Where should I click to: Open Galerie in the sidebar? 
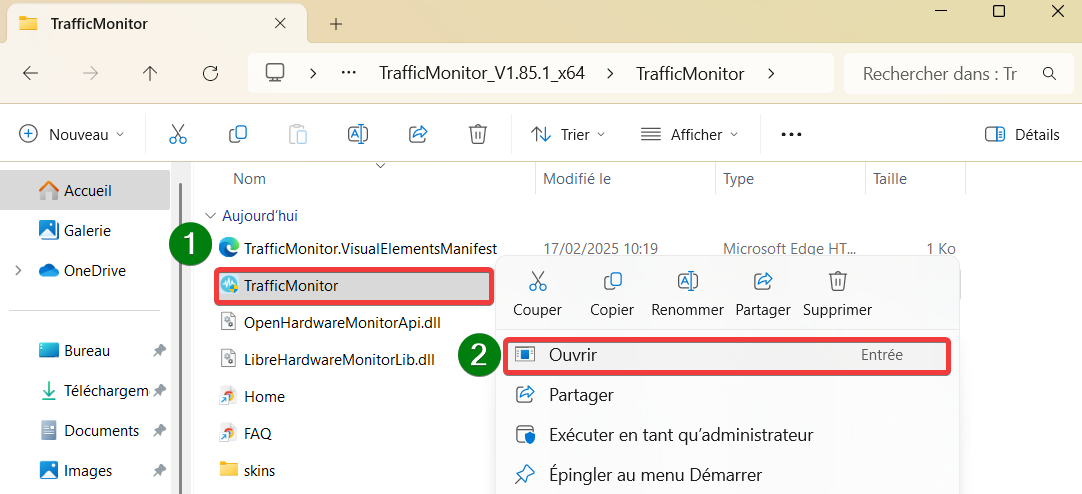click(85, 230)
